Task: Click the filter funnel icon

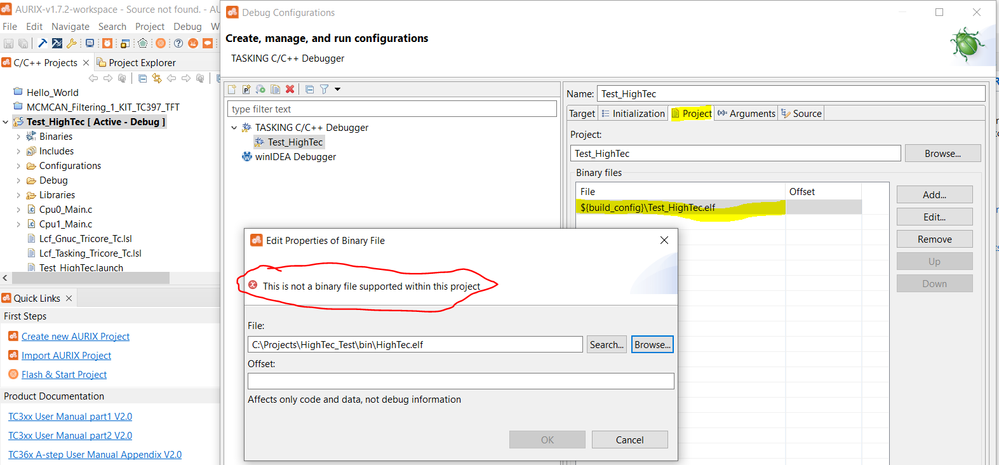Action: (324, 89)
